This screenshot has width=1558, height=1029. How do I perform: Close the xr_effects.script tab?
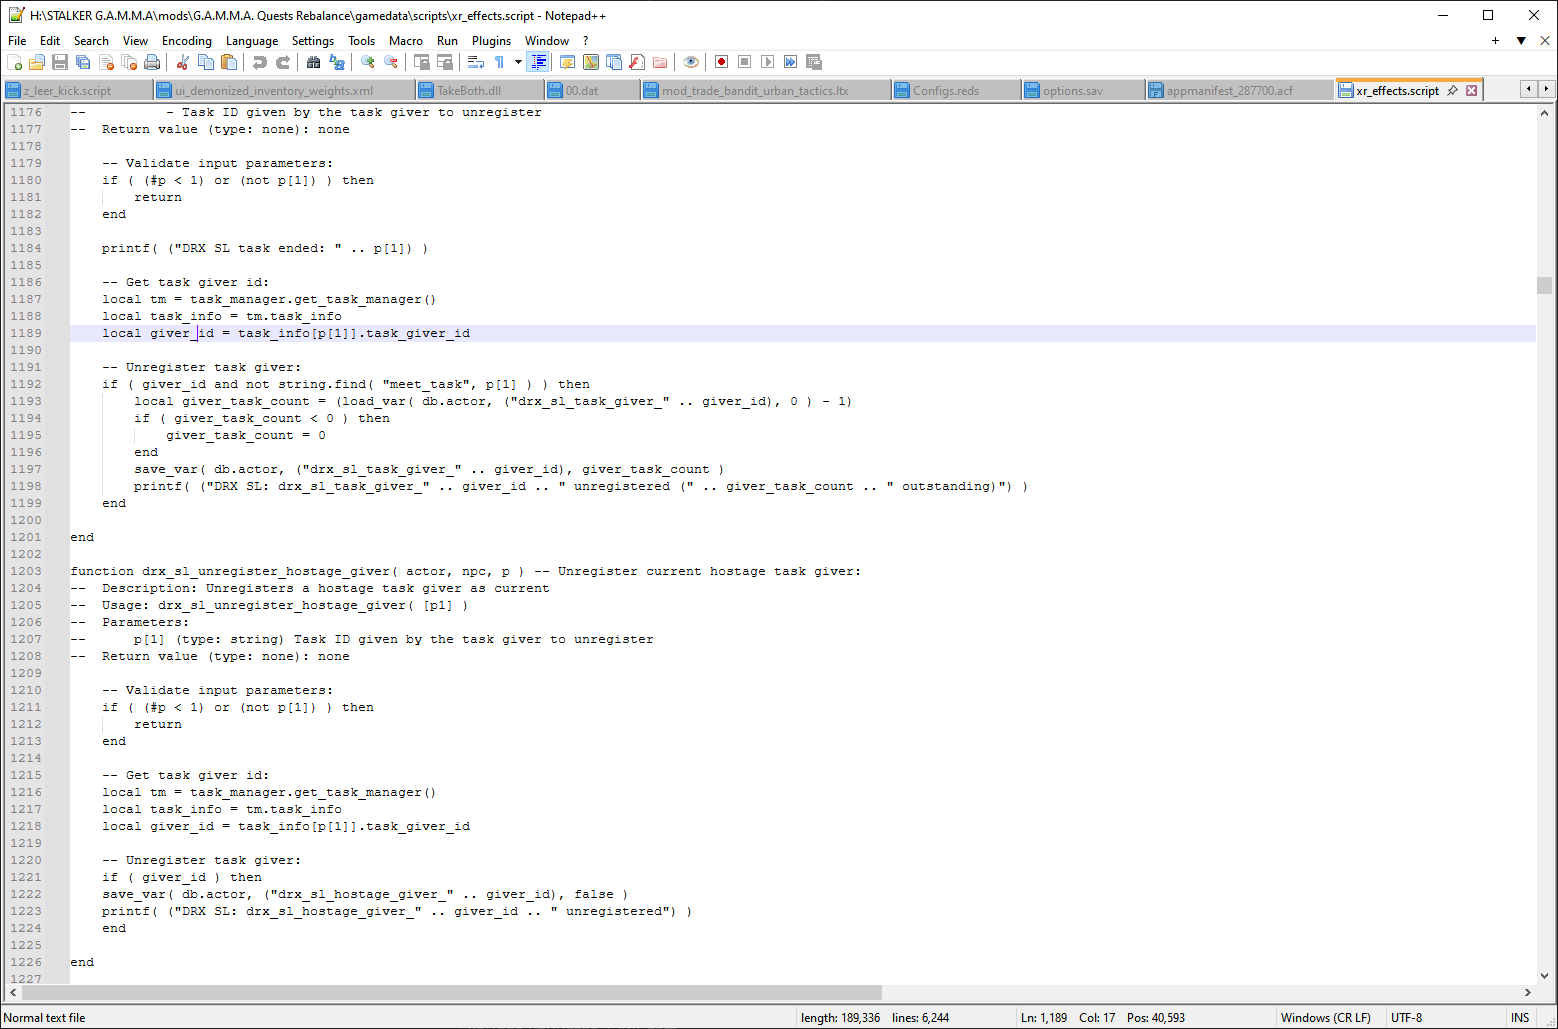(1471, 90)
